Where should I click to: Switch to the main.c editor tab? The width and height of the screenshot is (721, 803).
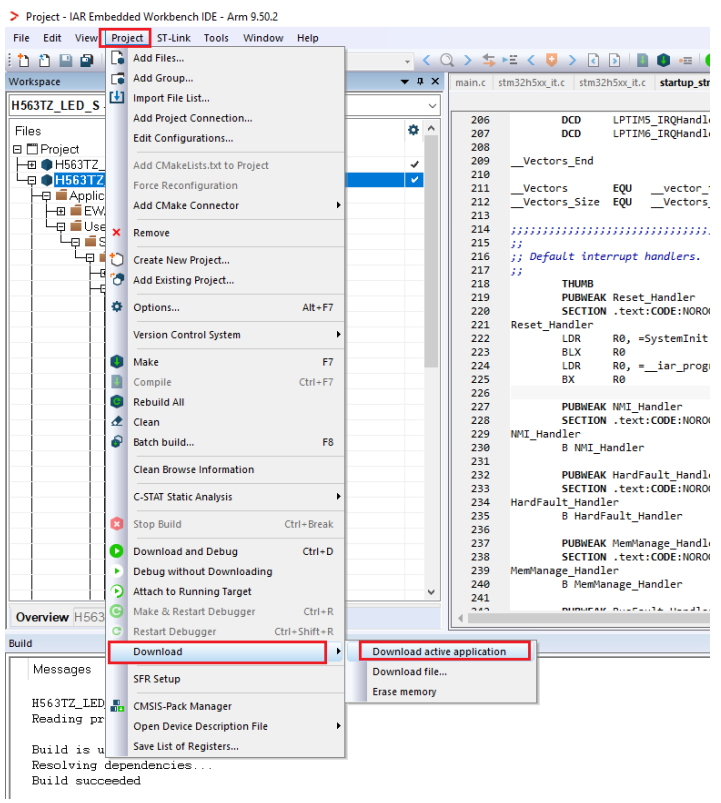point(470,82)
